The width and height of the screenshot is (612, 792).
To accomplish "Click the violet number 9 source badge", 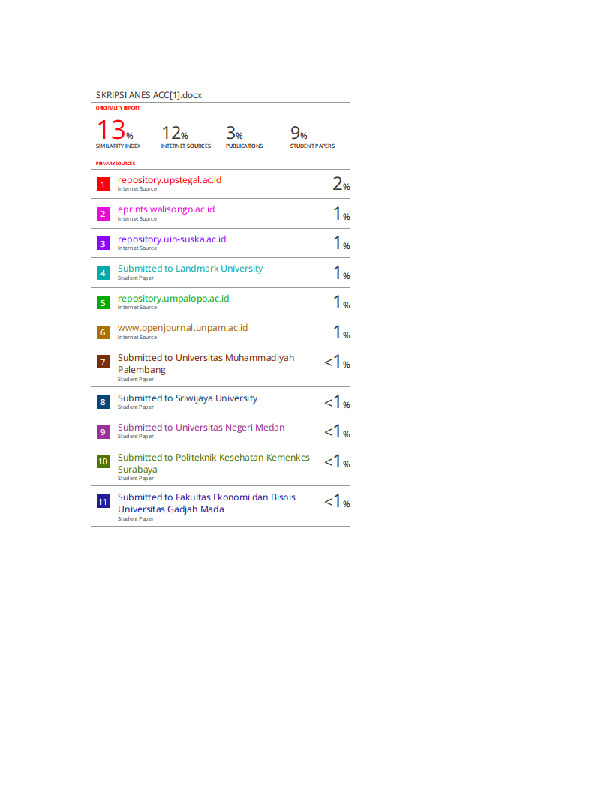I will tap(103, 432).
